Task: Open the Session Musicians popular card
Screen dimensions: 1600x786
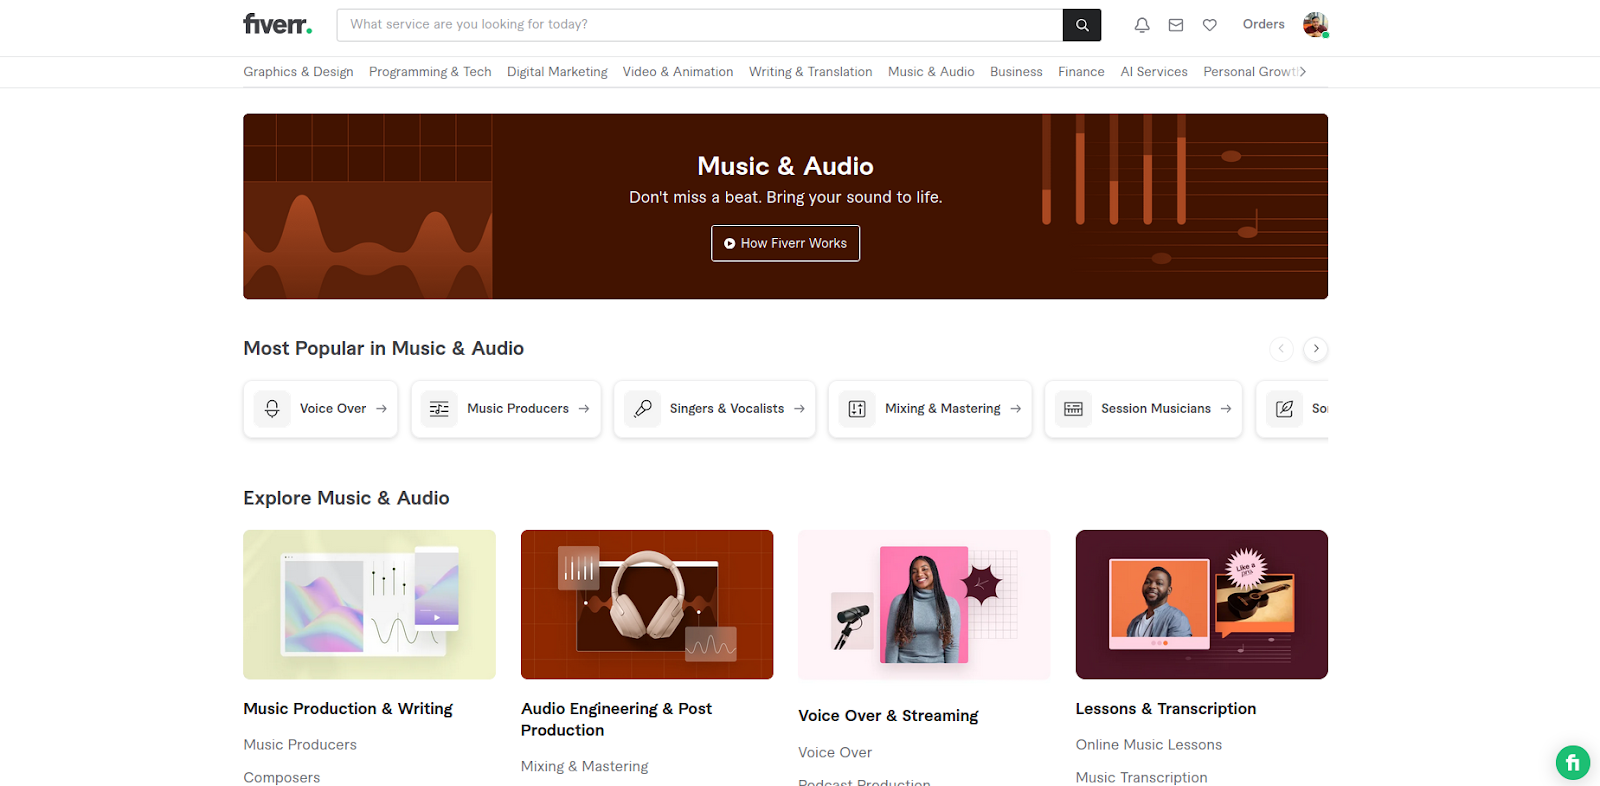Action: (x=1143, y=409)
